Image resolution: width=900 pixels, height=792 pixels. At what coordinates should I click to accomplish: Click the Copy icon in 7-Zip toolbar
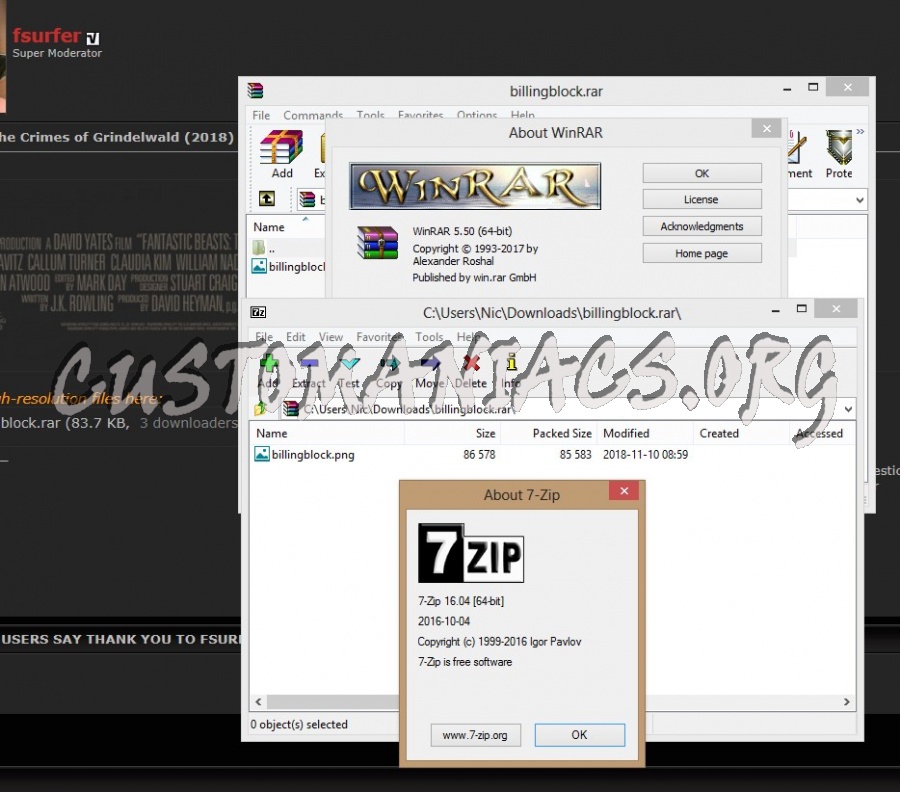pyautogui.click(x=390, y=364)
